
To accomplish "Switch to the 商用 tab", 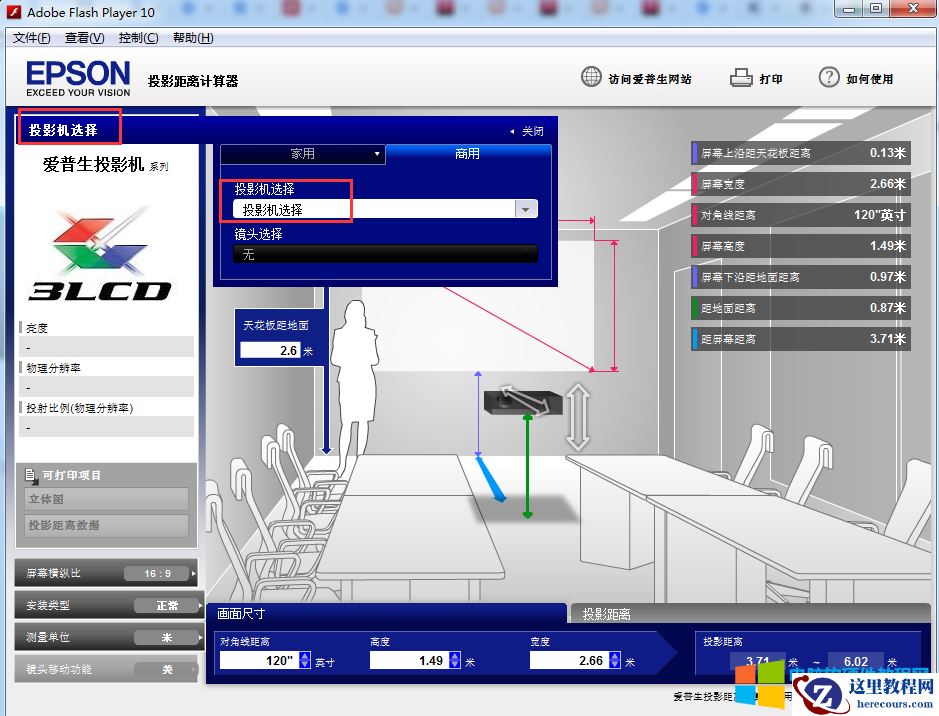I will point(468,153).
